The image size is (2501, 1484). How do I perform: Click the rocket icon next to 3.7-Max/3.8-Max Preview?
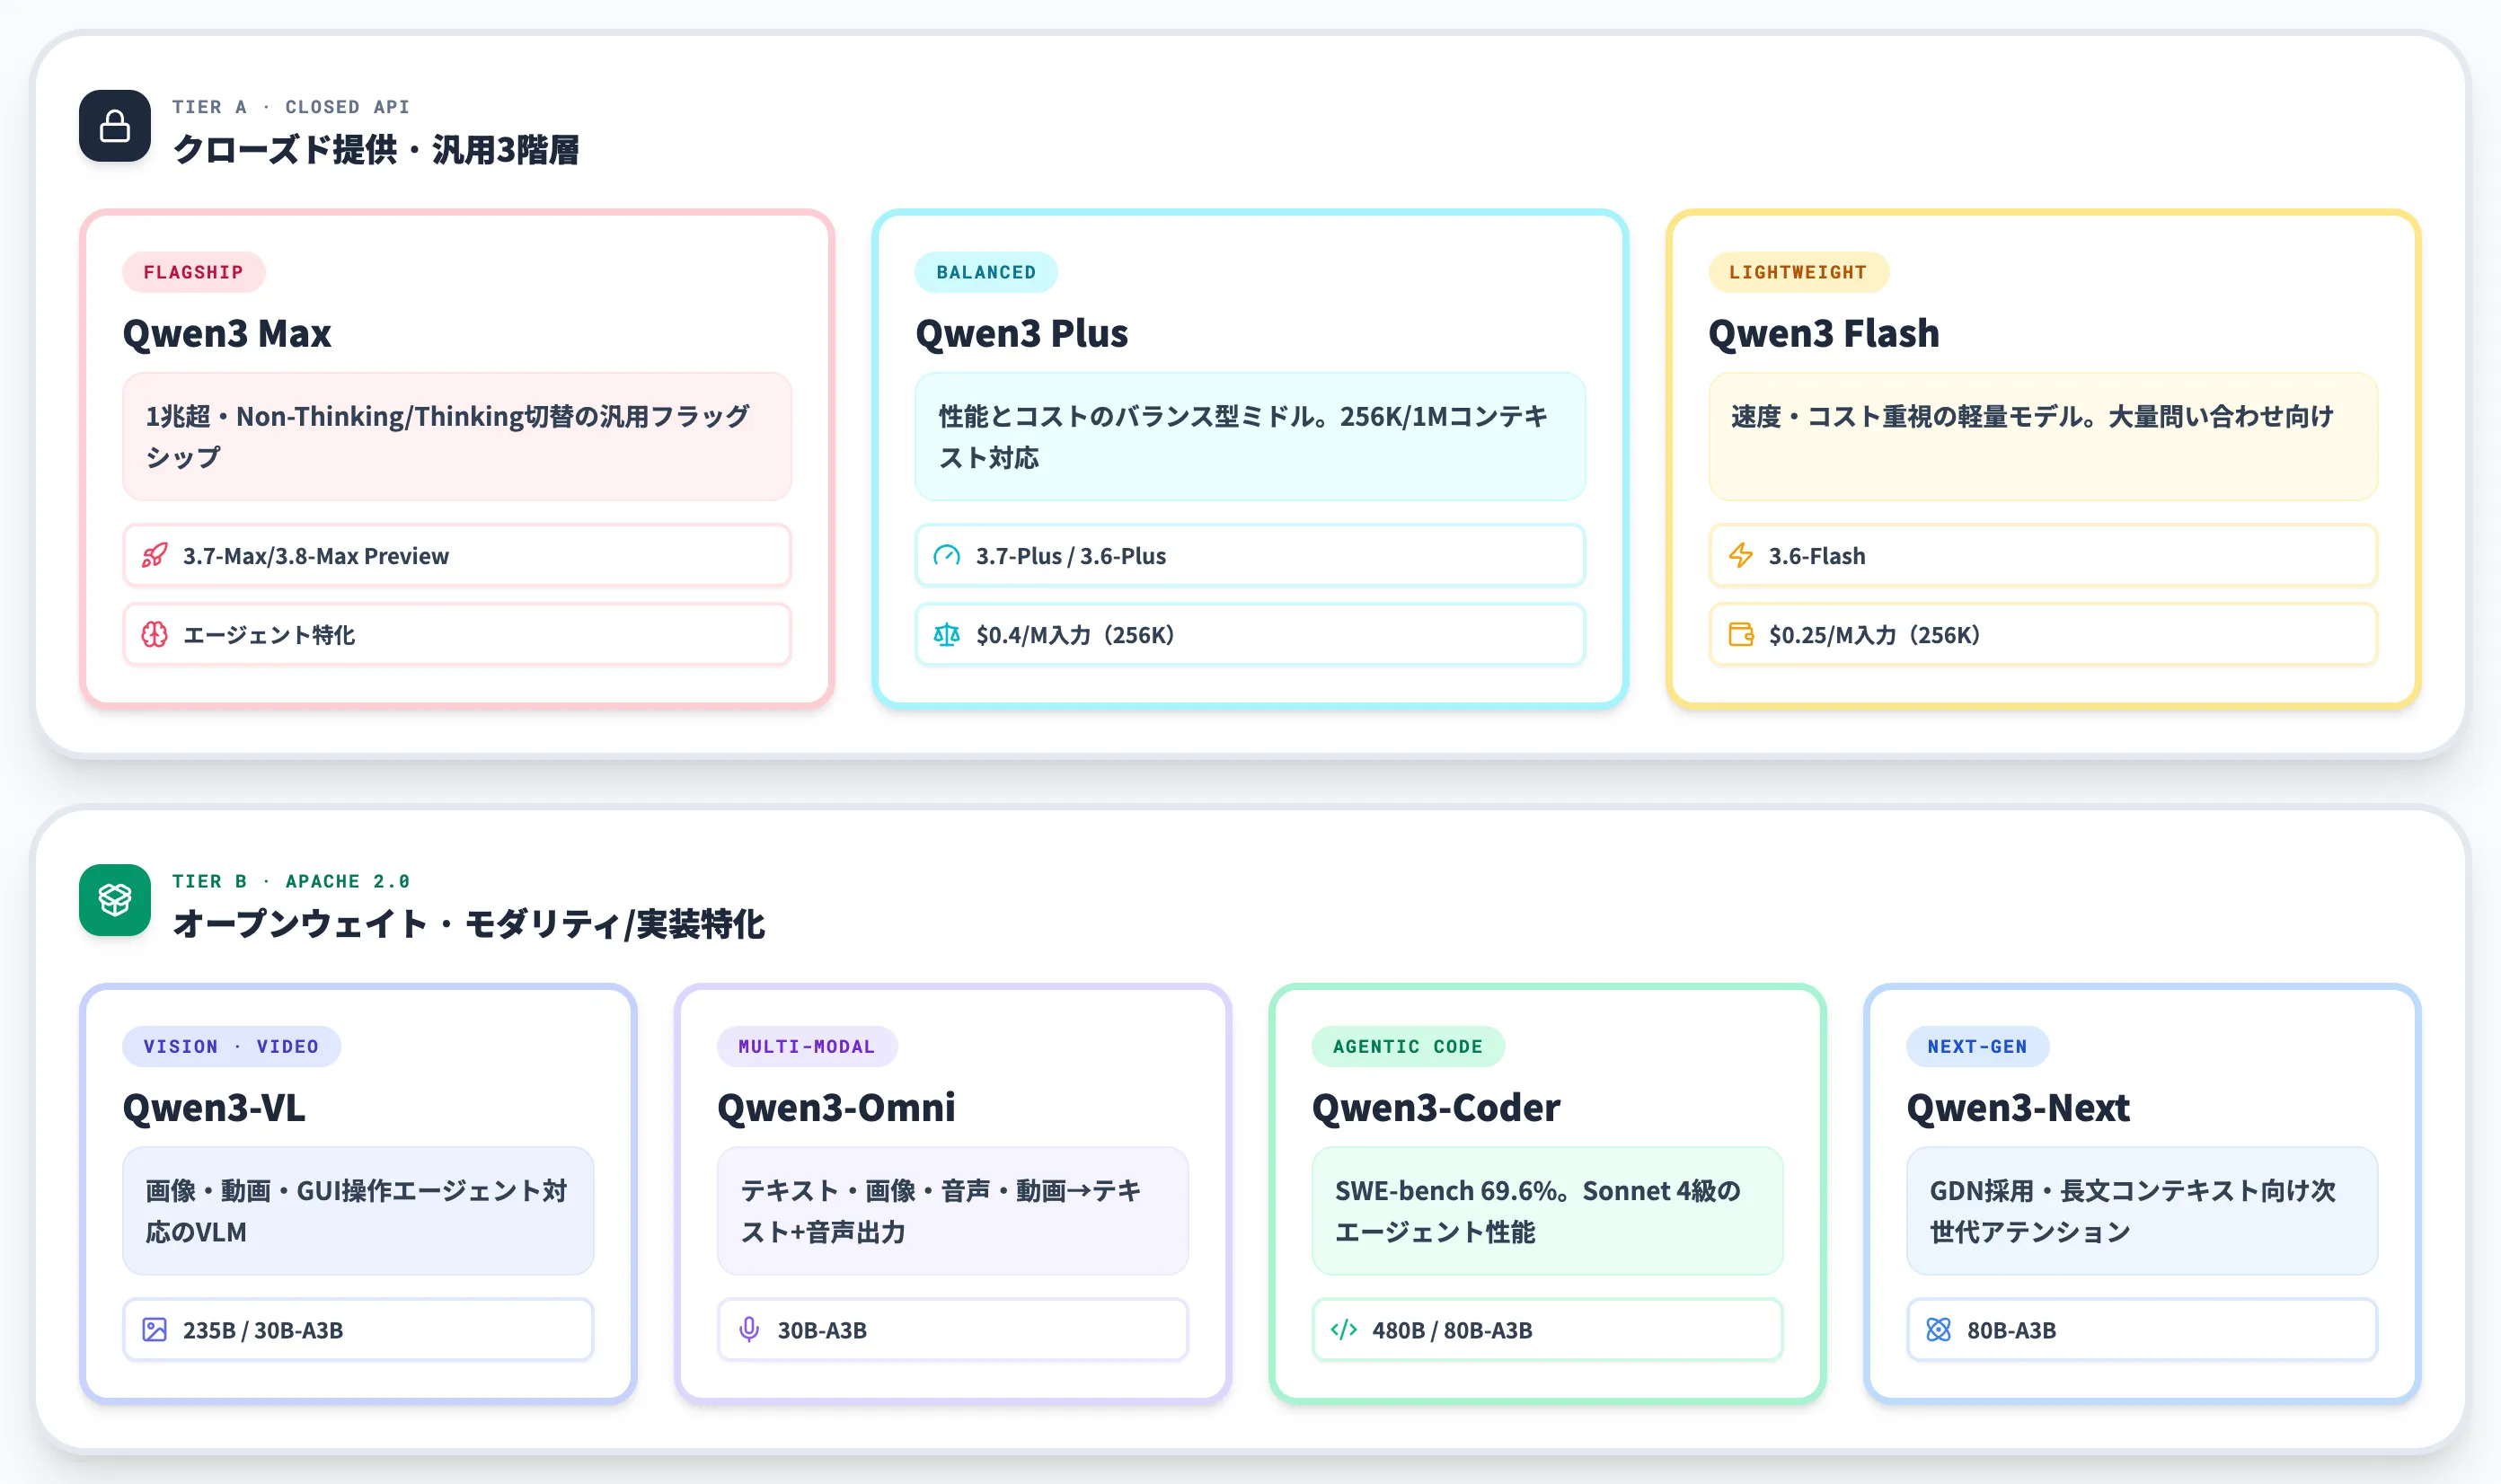coord(154,556)
